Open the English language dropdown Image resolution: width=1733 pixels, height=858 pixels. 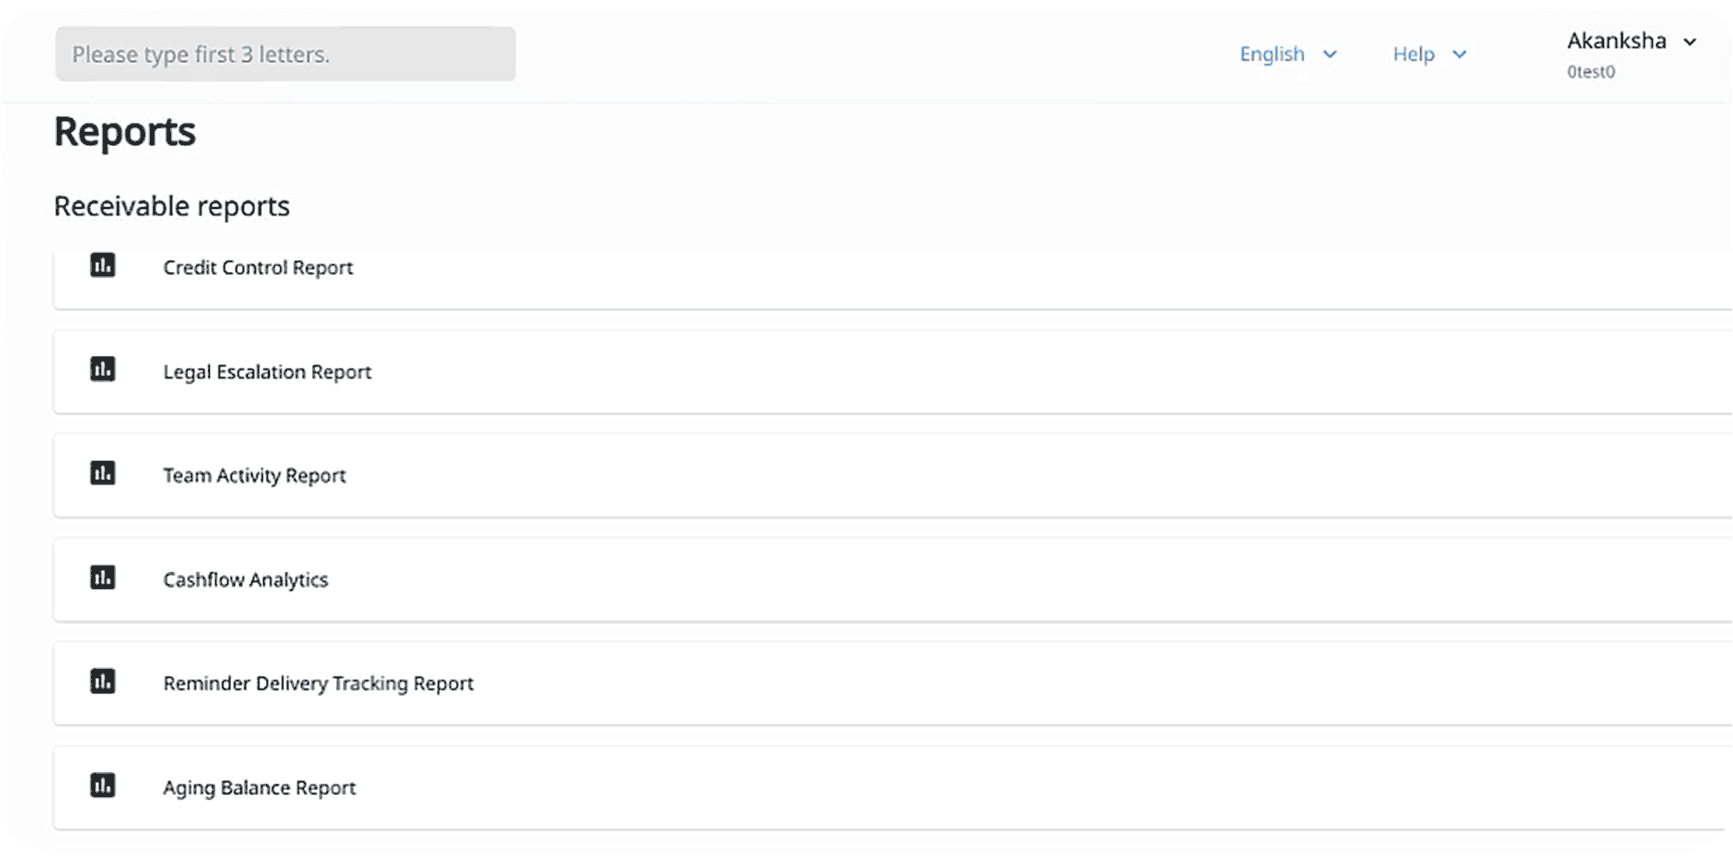click(x=1272, y=54)
